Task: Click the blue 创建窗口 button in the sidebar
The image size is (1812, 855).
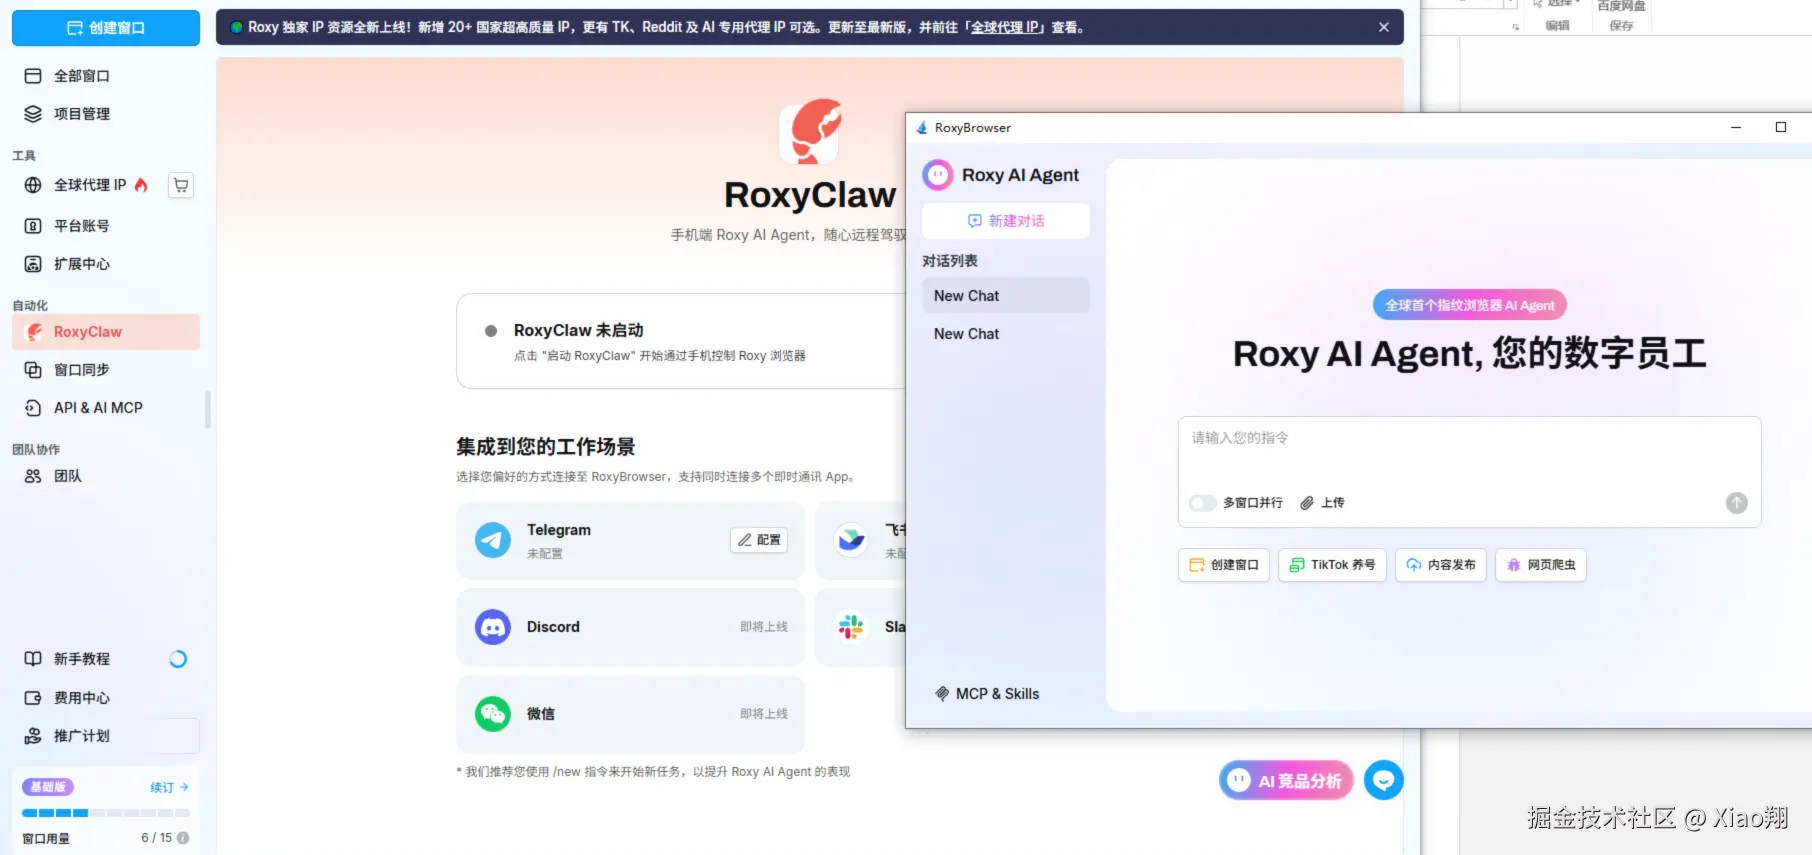Action: 106,28
